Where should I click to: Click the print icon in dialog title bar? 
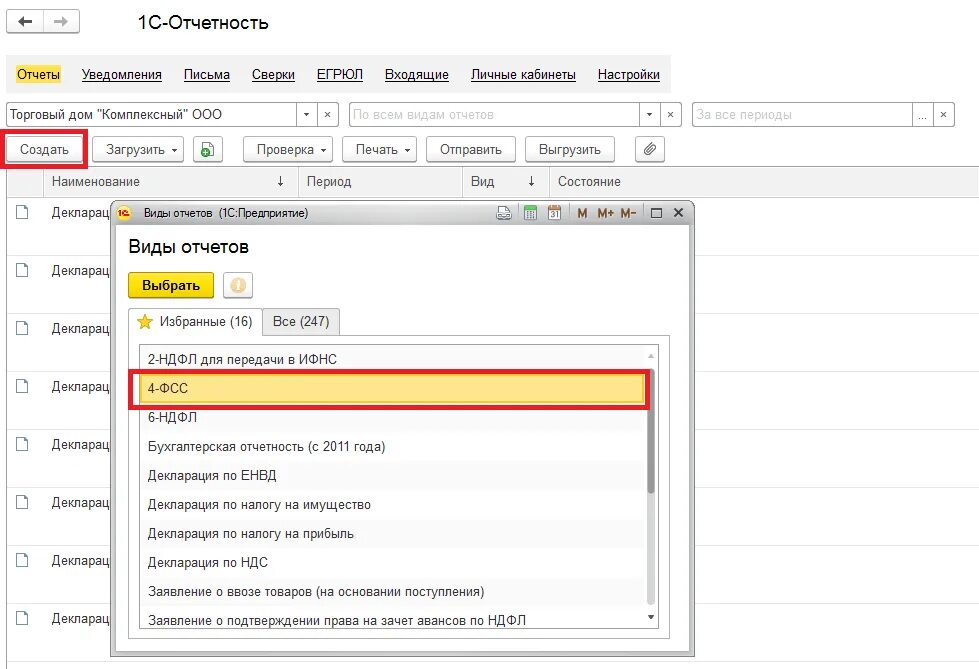504,213
